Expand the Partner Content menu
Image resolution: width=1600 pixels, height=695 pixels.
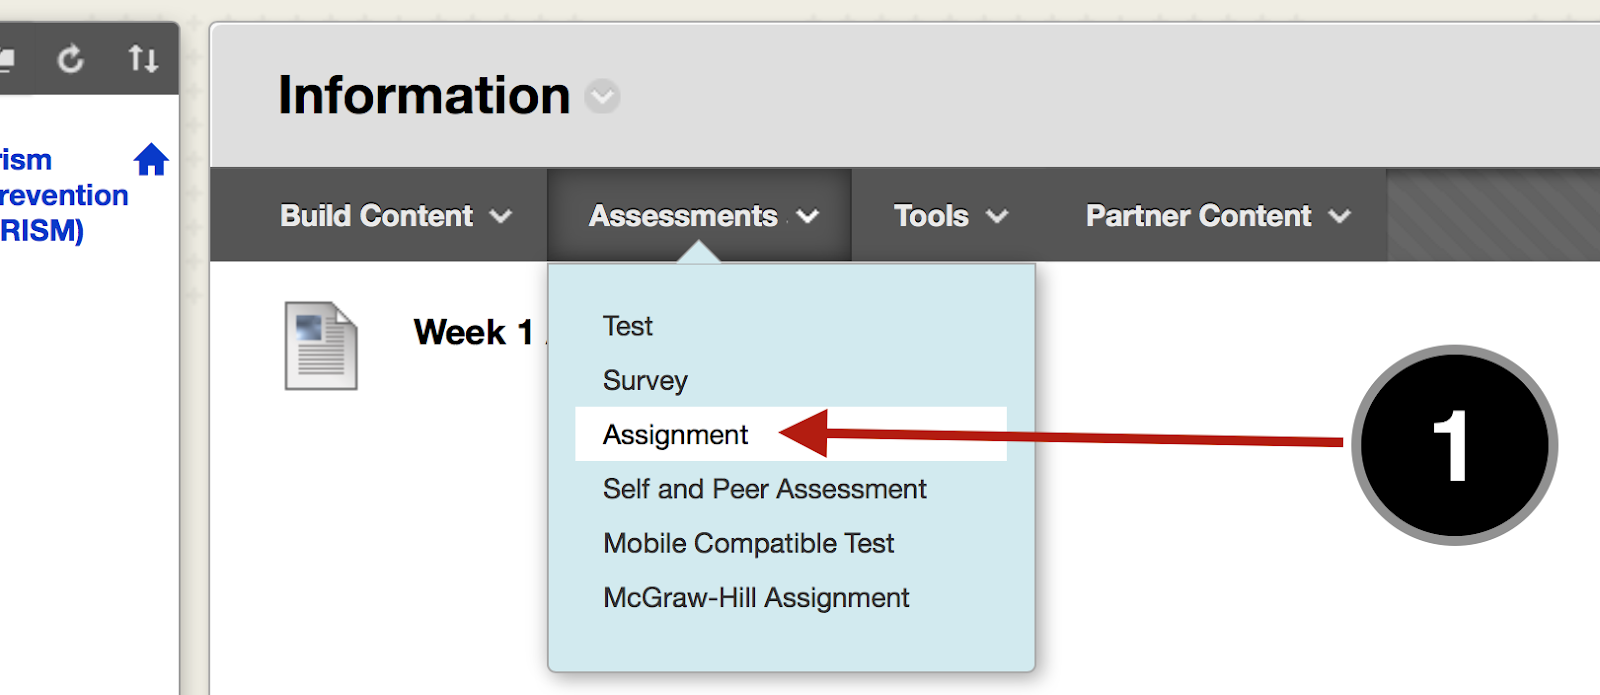click(1217, 216)
